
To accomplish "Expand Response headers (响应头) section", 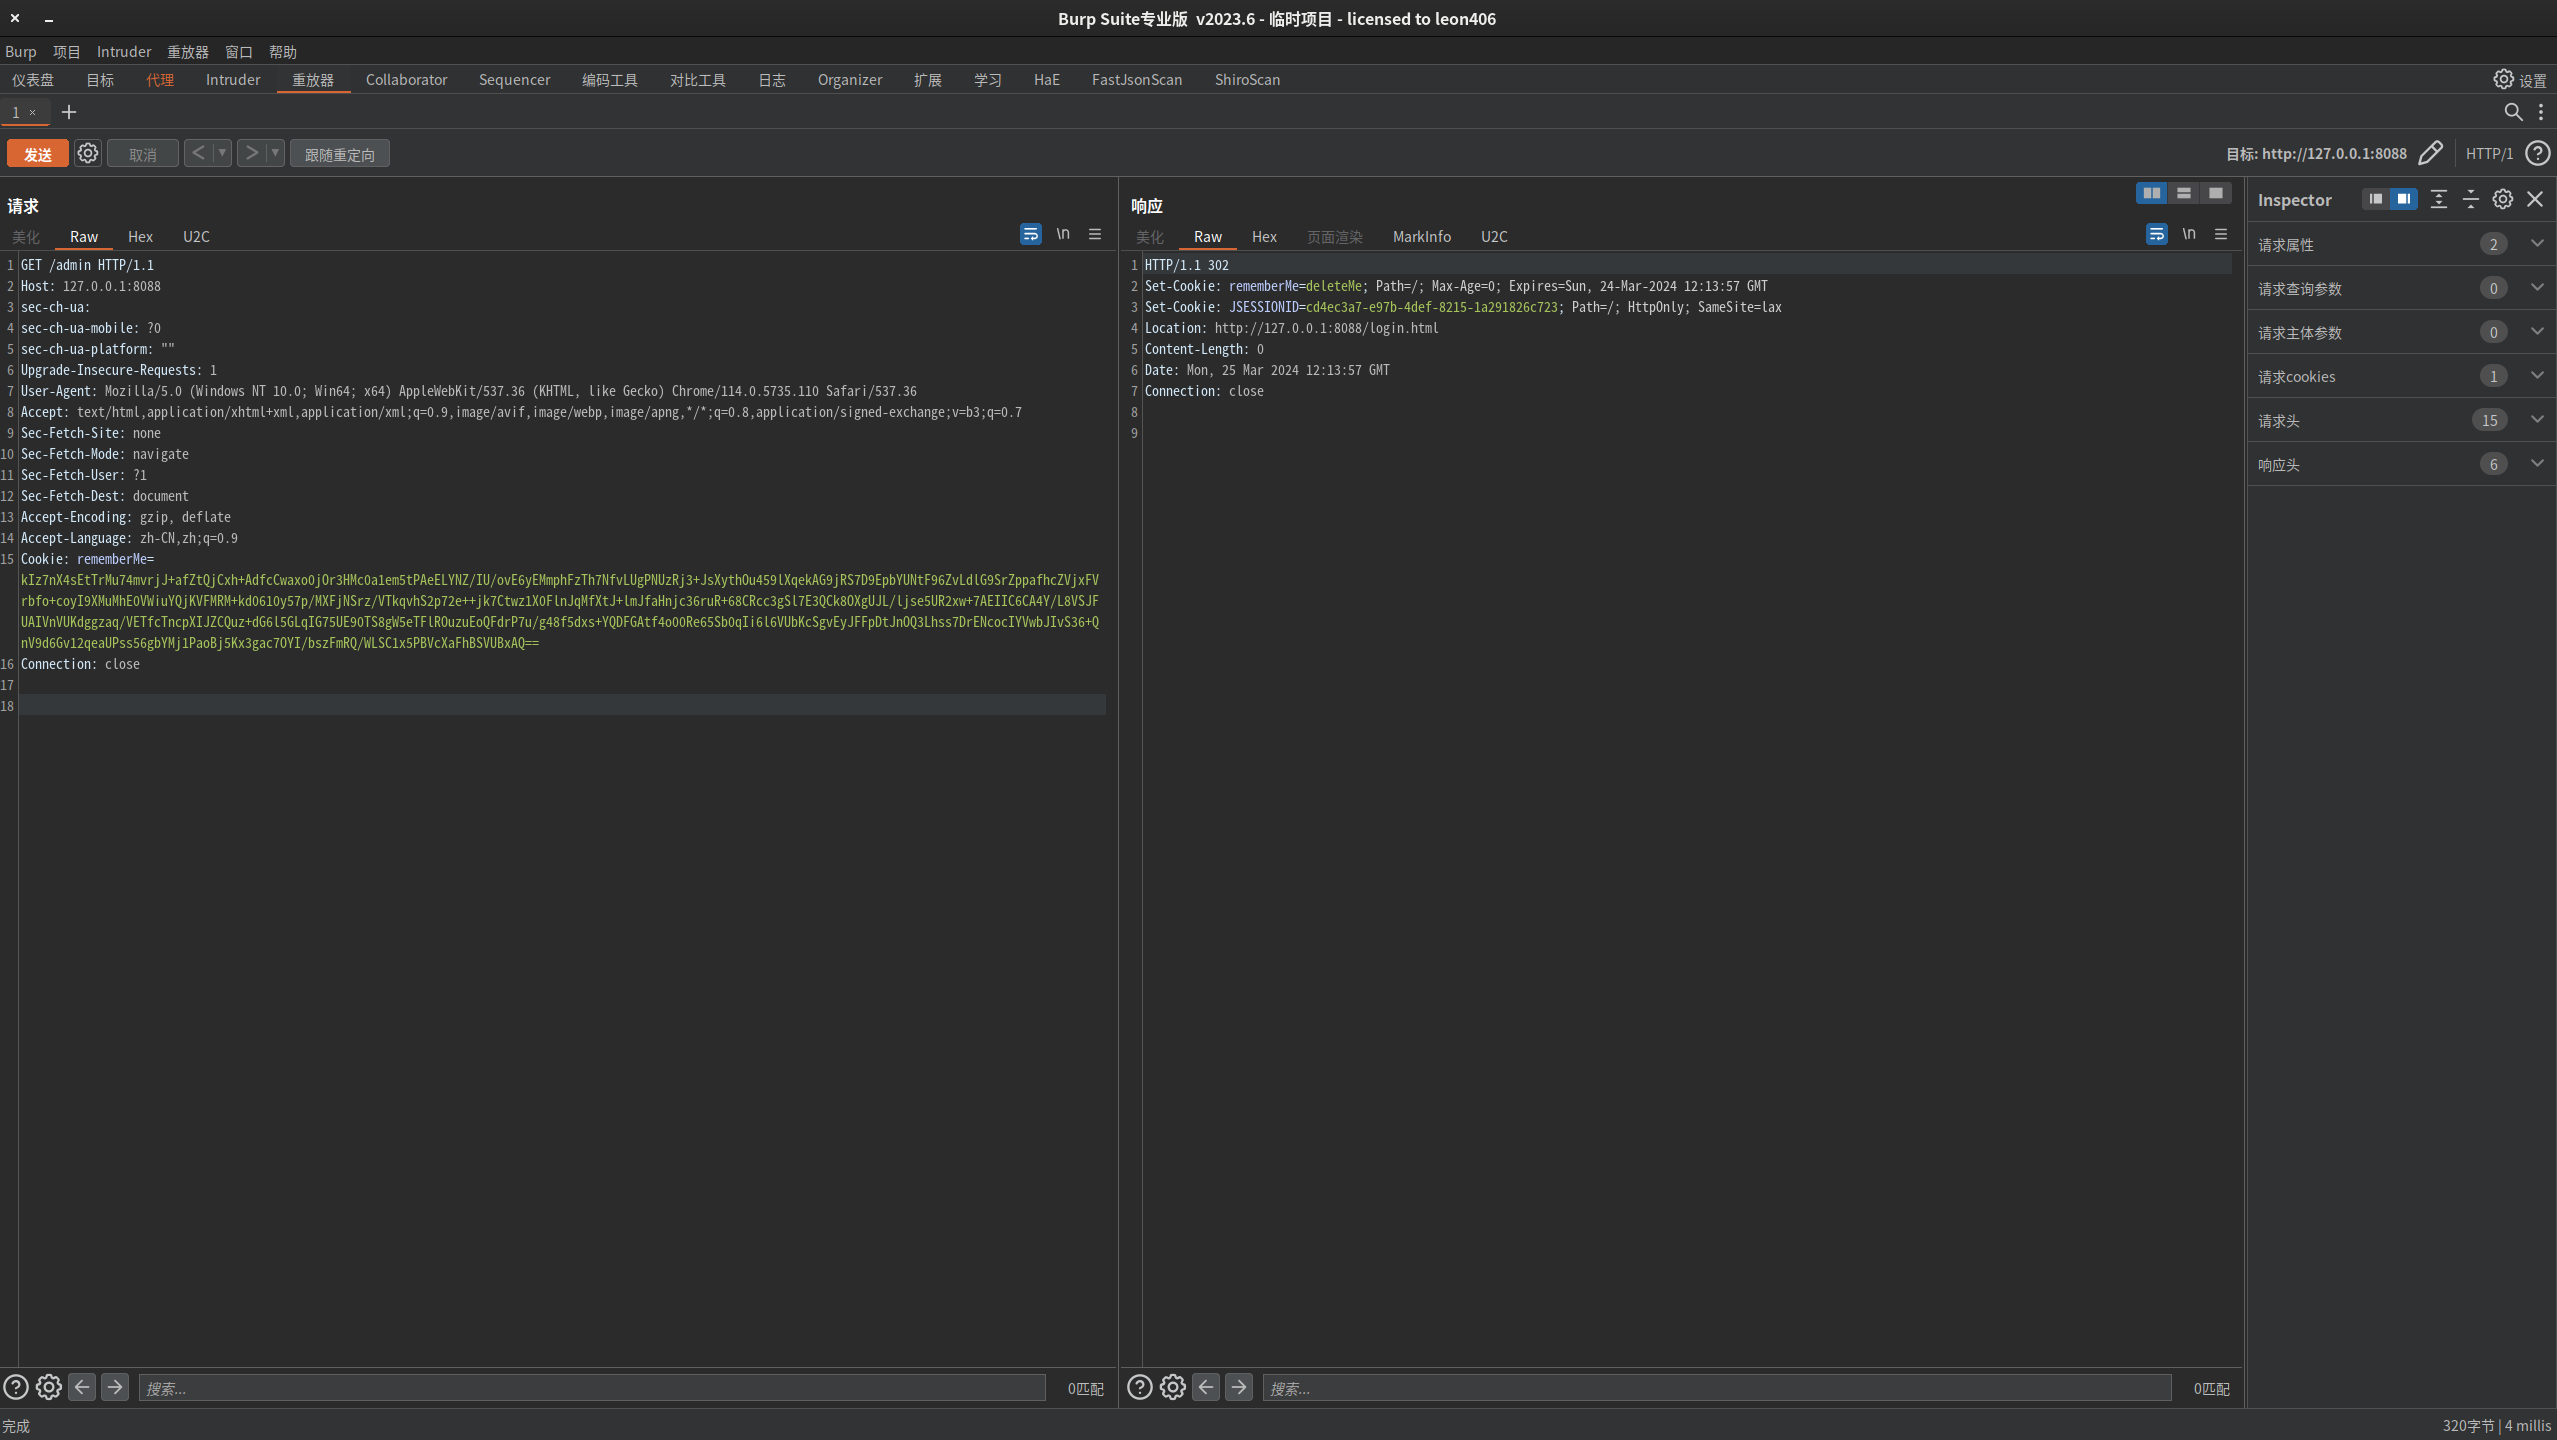I will [2401, 464].
